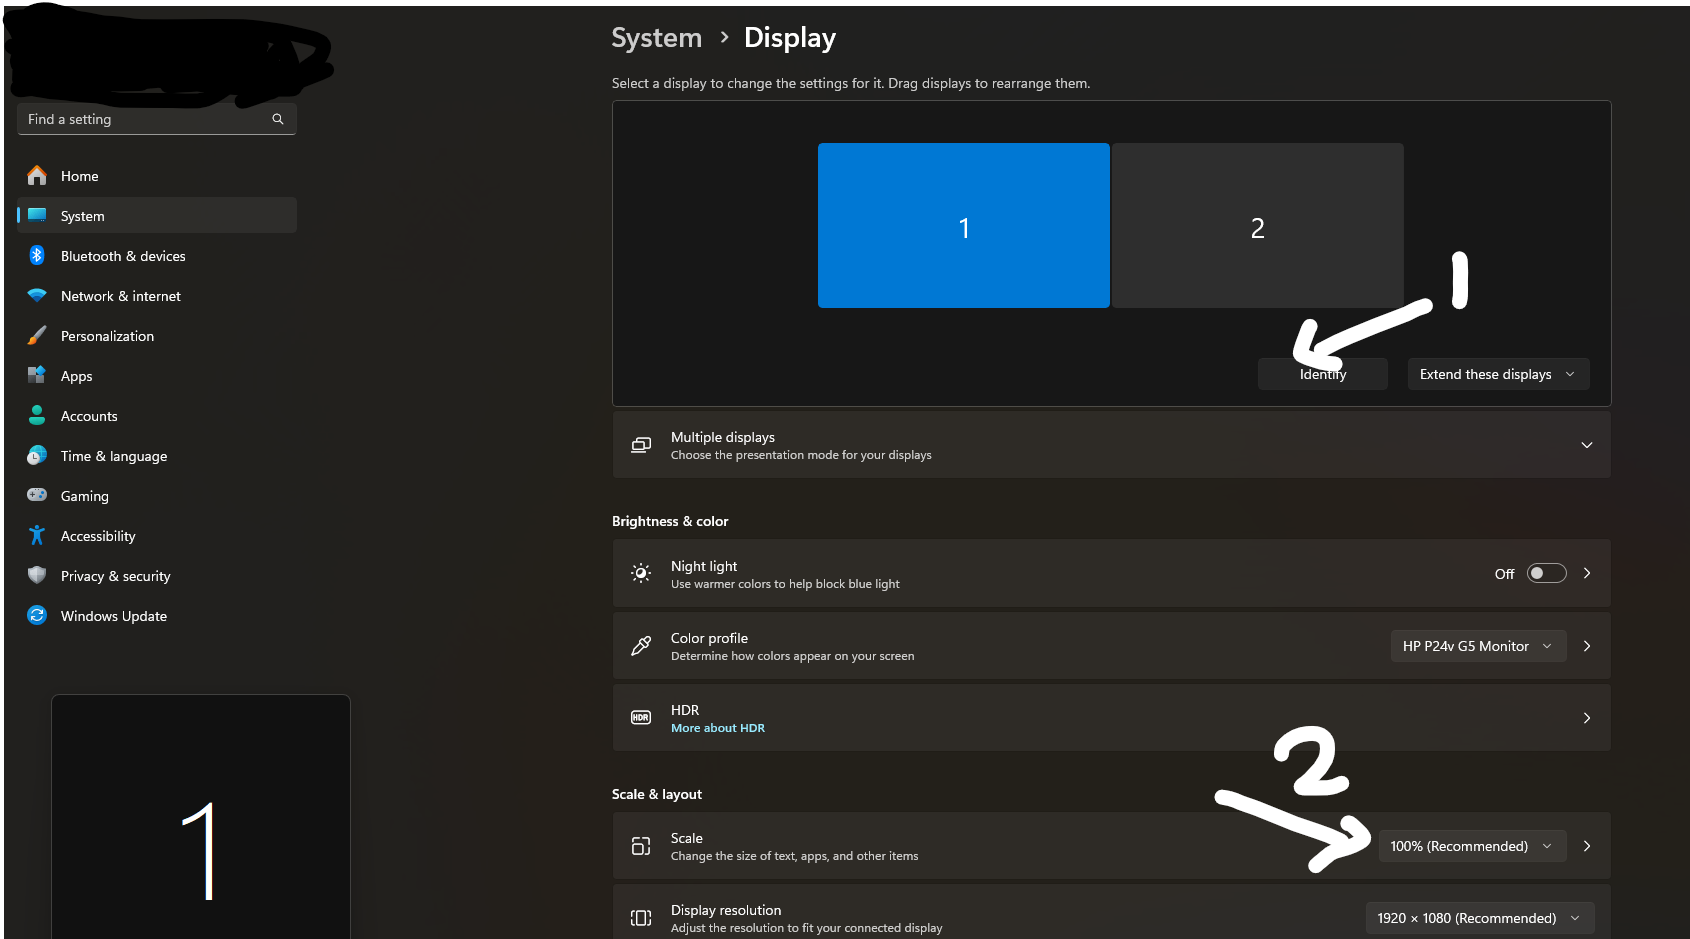Screen dimensions: 1690x939
Task: Click the Privacy & security shield icon
Action: [x=37, y=575]
